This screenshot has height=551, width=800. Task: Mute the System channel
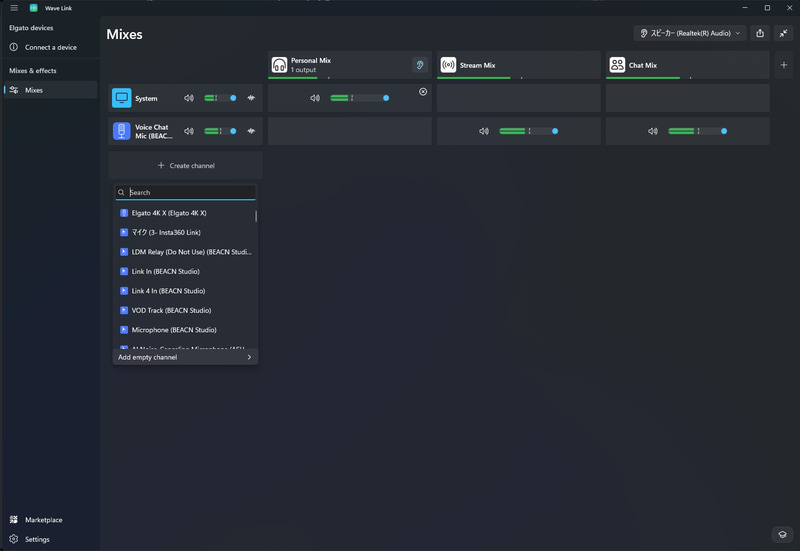point(189,98)
